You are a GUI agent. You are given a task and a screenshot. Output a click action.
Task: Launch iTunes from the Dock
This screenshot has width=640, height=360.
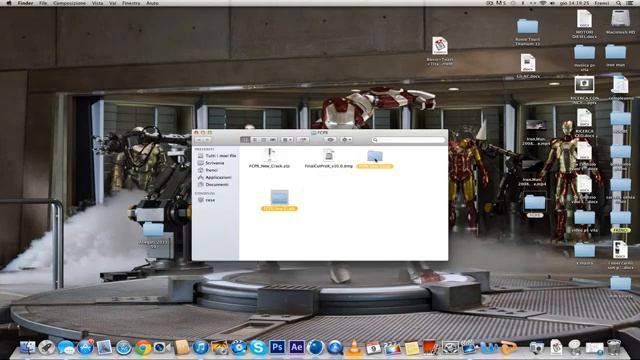(200, 347)
